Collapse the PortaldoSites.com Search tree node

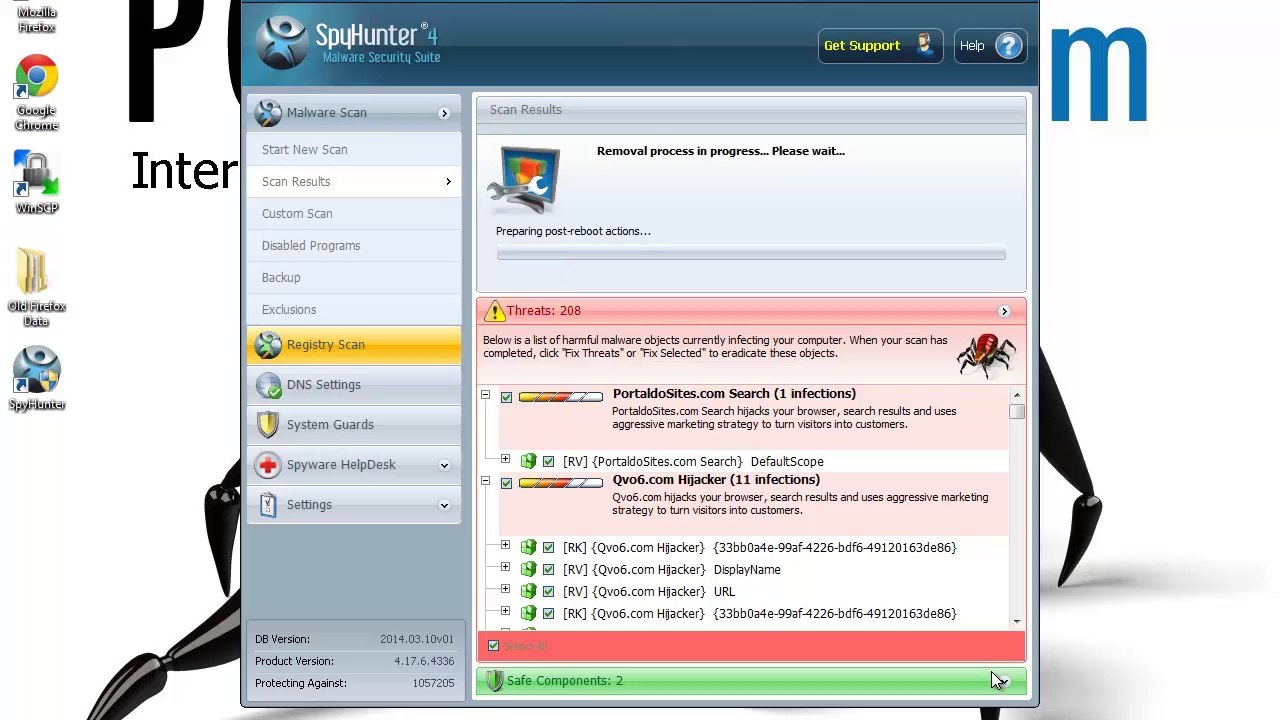point(485,396)
